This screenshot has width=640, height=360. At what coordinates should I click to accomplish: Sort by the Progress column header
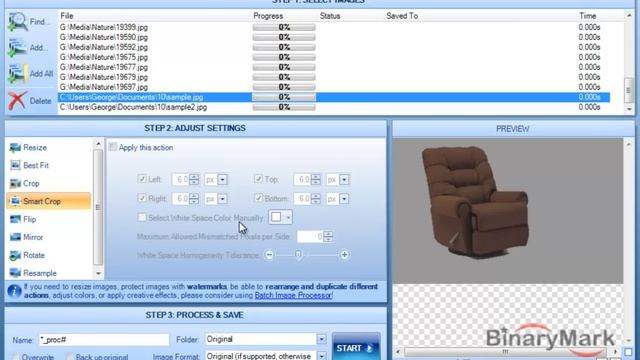268,16
